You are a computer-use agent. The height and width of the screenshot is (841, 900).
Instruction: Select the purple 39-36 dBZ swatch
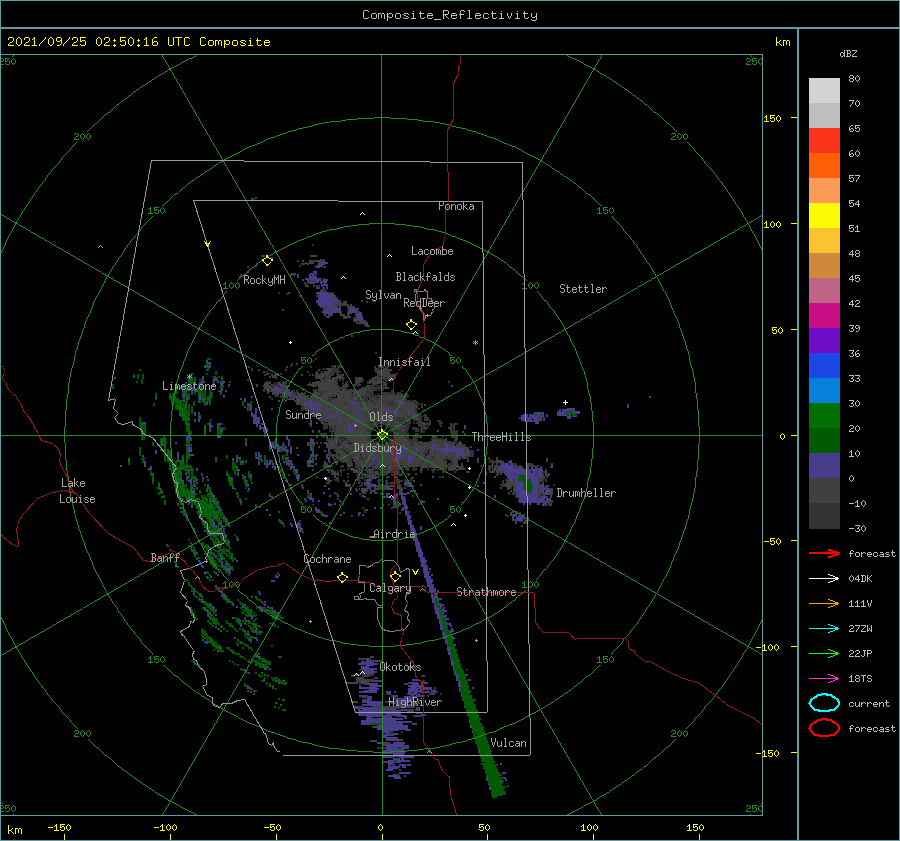tap(824, 341)
